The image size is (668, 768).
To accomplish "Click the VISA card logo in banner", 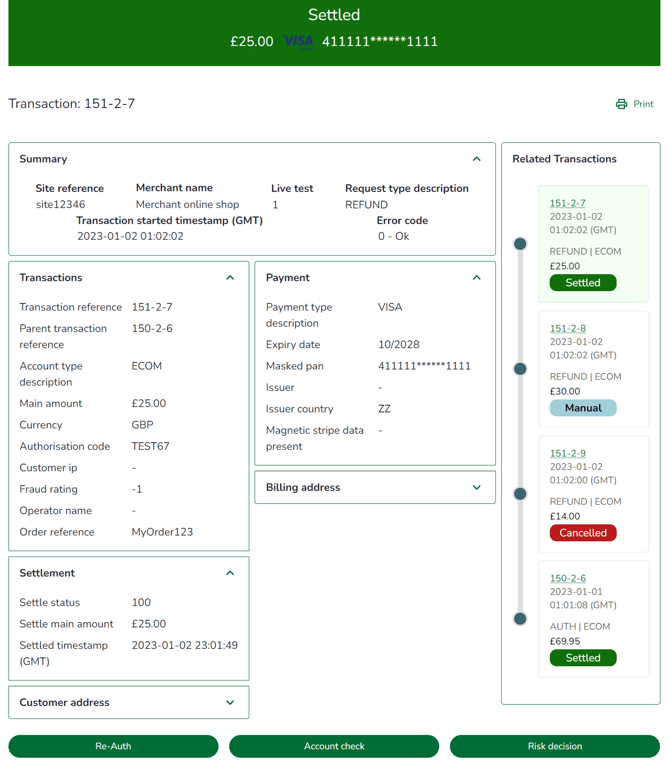I will click(299, 42).
